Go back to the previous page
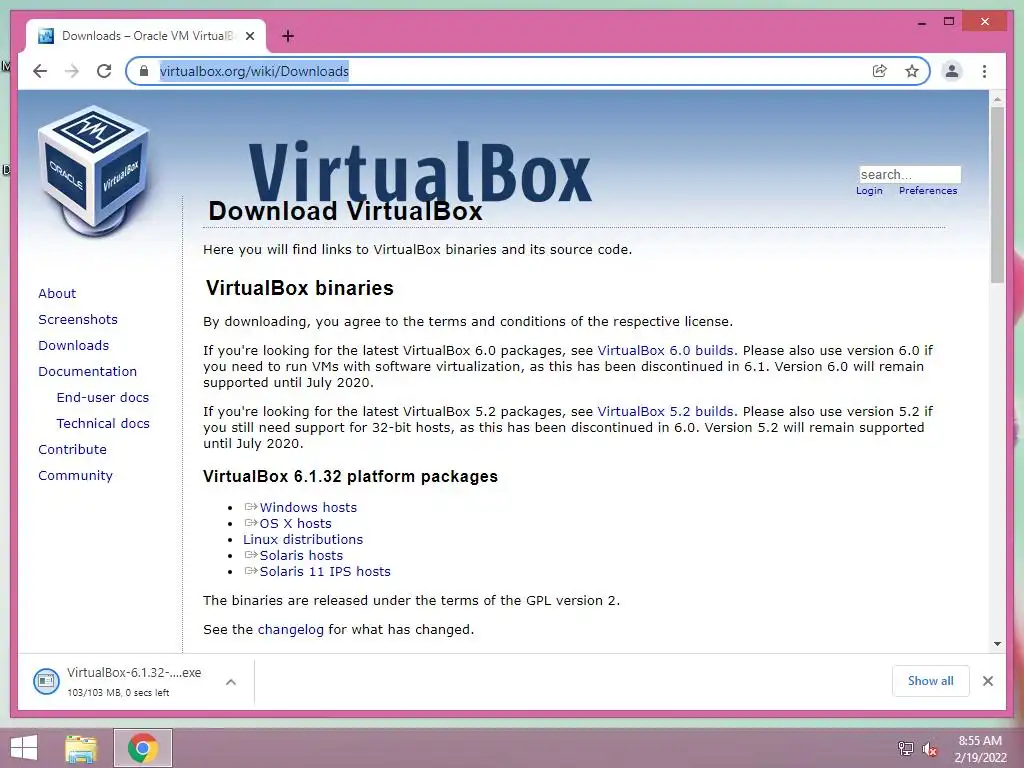This screenshot has height=768, width=1024. coord(40,71)
